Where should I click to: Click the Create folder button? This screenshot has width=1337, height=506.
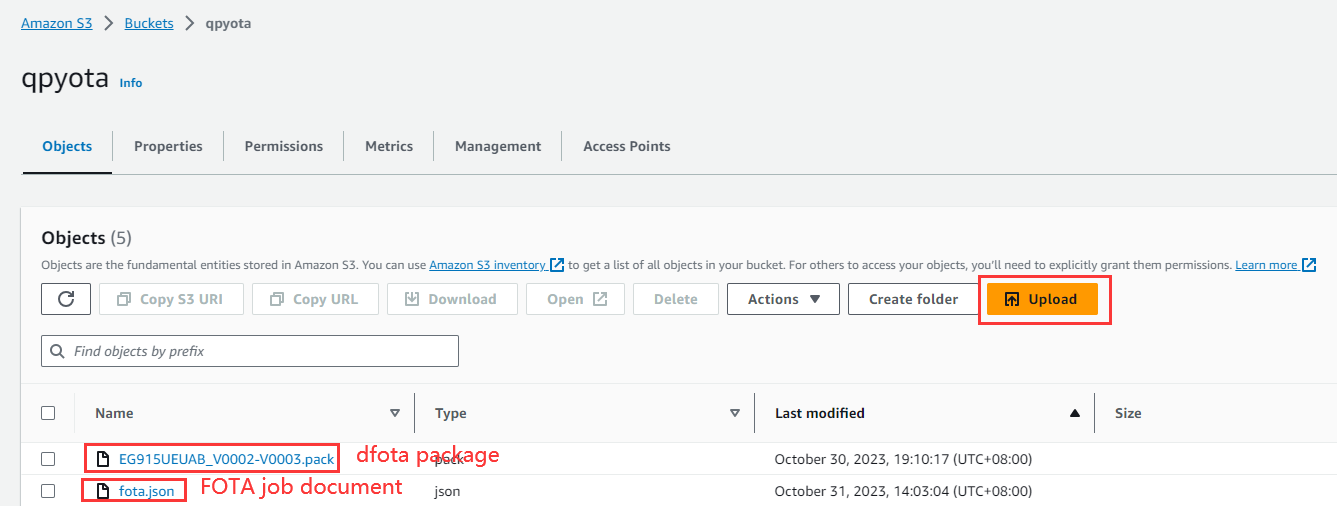[913, 299]
